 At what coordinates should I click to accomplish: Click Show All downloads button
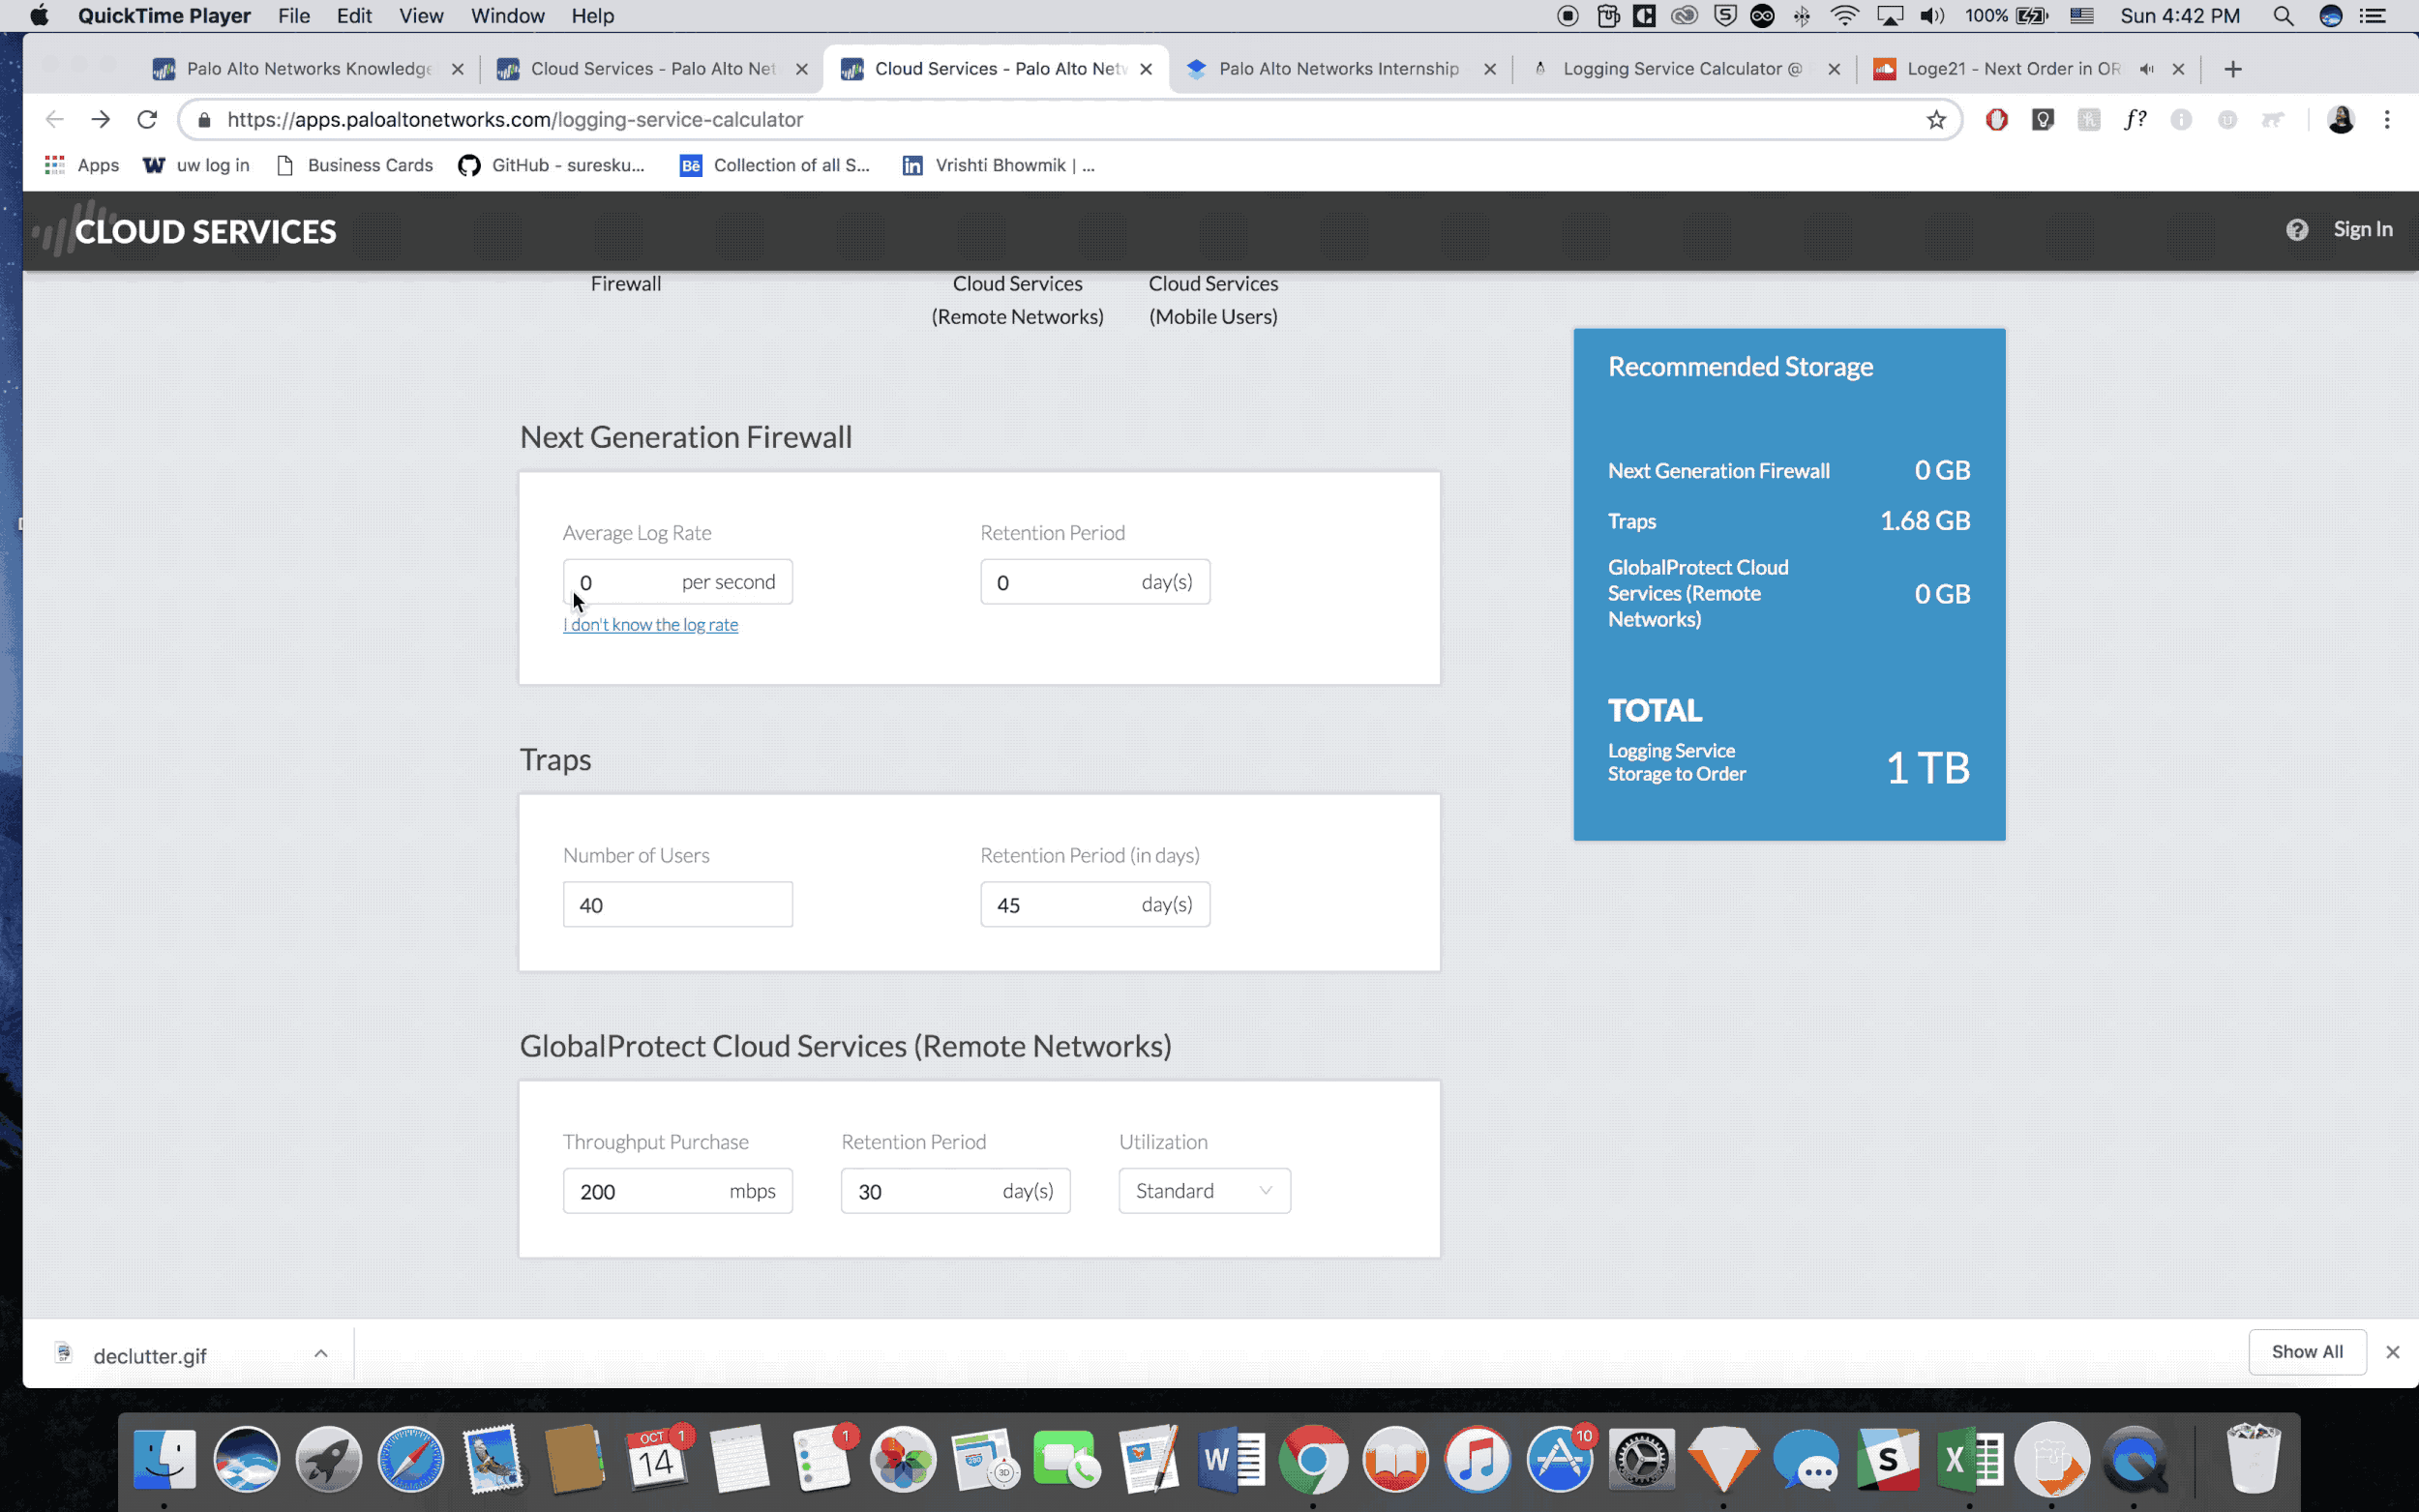(x=2307, y=1352)
